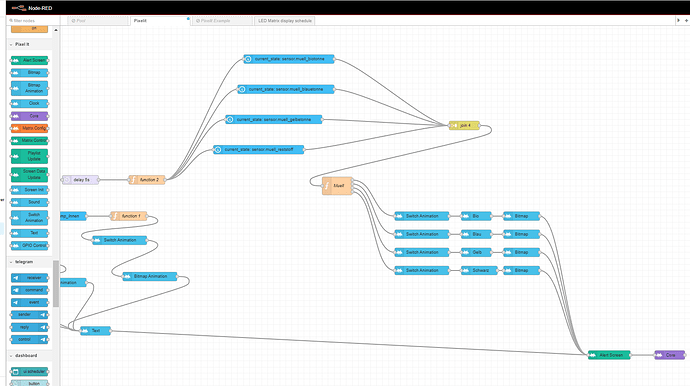
Task: Select the Sound palette node
Action: point(29,202)
